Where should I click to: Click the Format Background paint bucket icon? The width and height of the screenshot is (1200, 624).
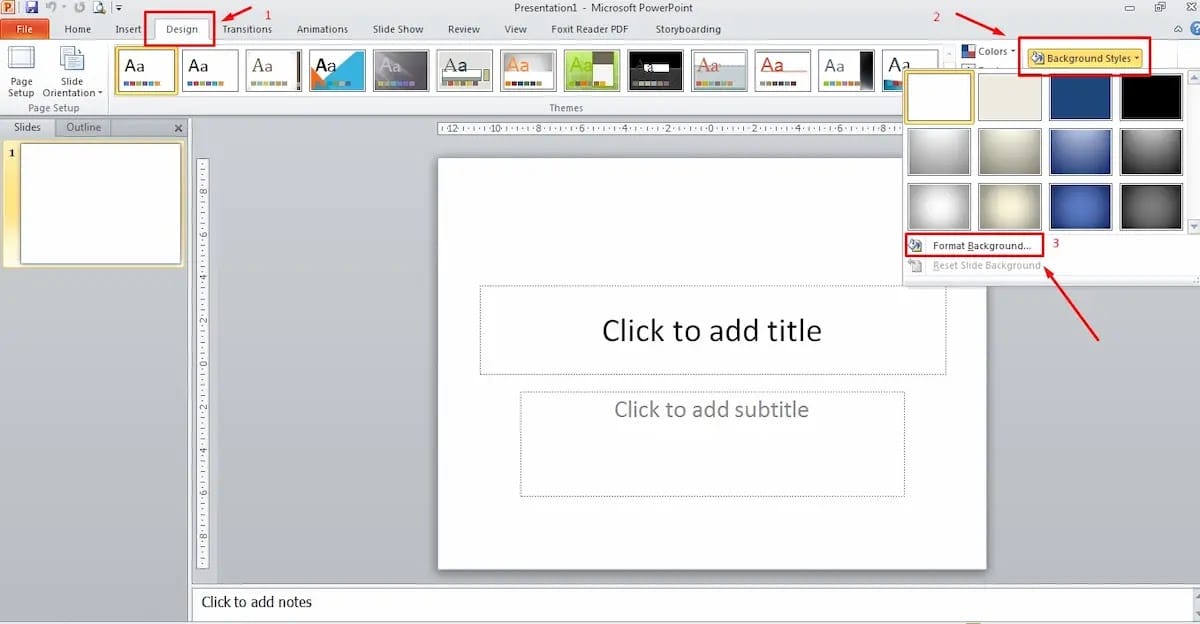915,245
